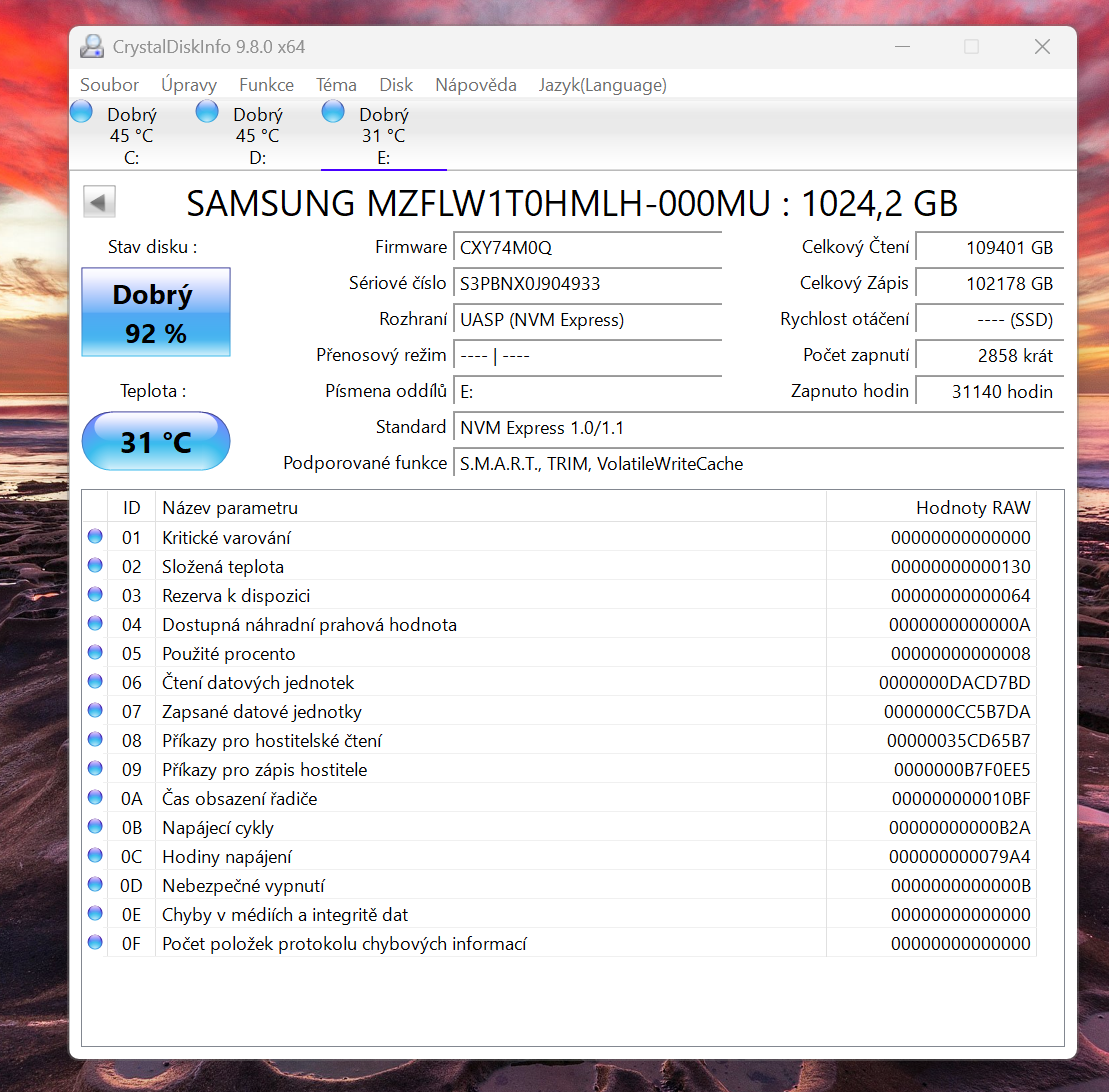Click status orb for Dostupná náhradní prahová hodnota
This screenshot has height=1092, width=1109.
[x=95, y=623]
